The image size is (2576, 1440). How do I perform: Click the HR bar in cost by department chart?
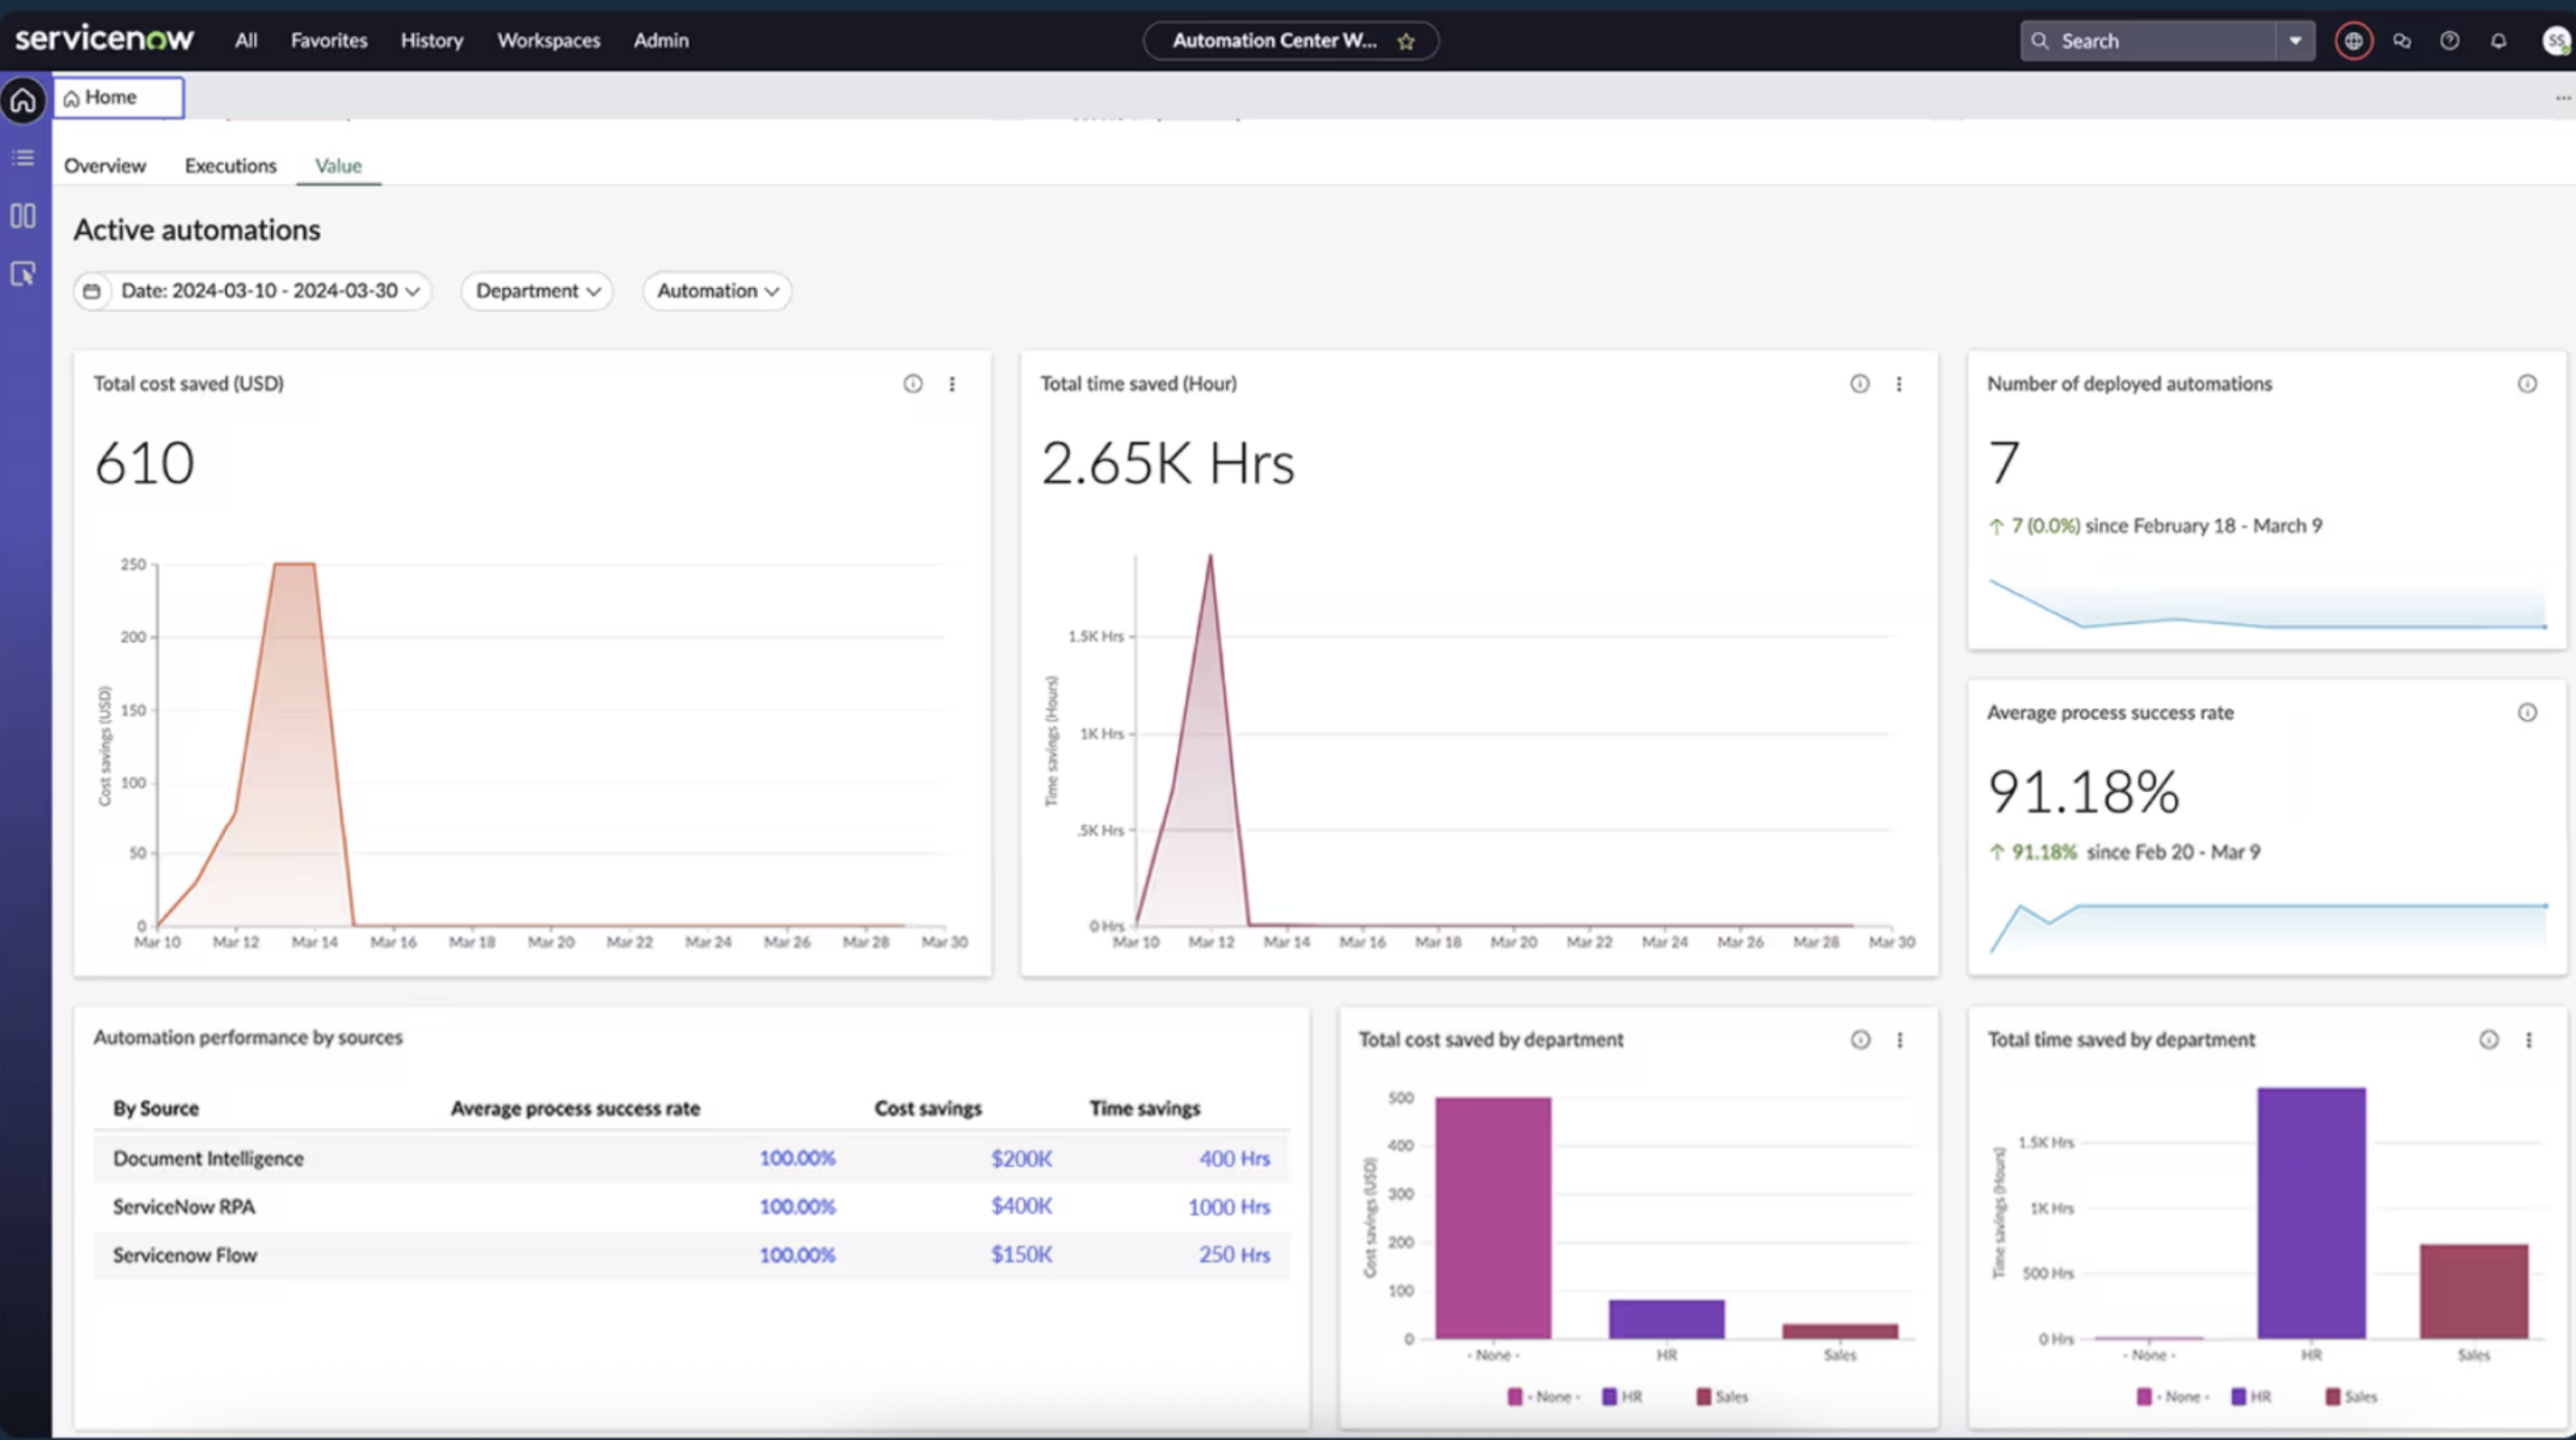(x=1666, y=1319)
